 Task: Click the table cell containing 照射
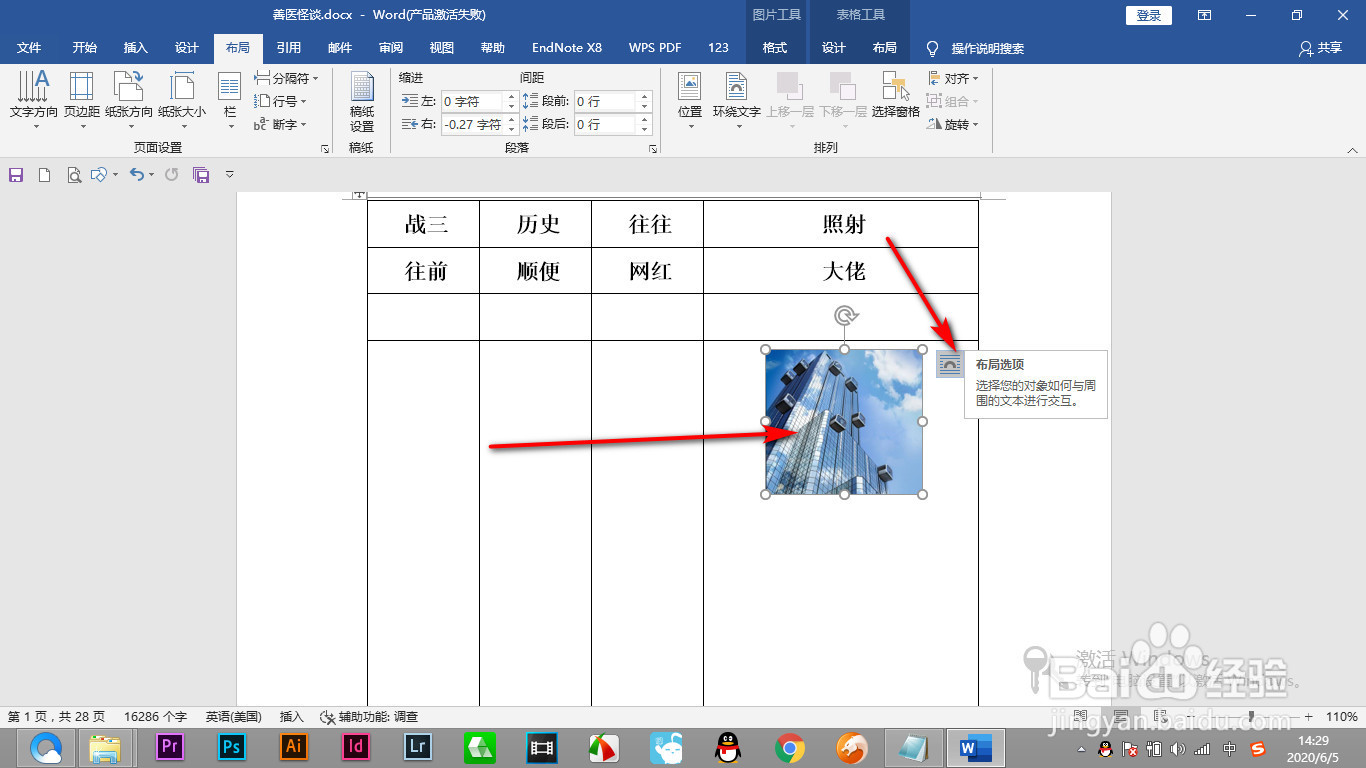tap(841, 224)
